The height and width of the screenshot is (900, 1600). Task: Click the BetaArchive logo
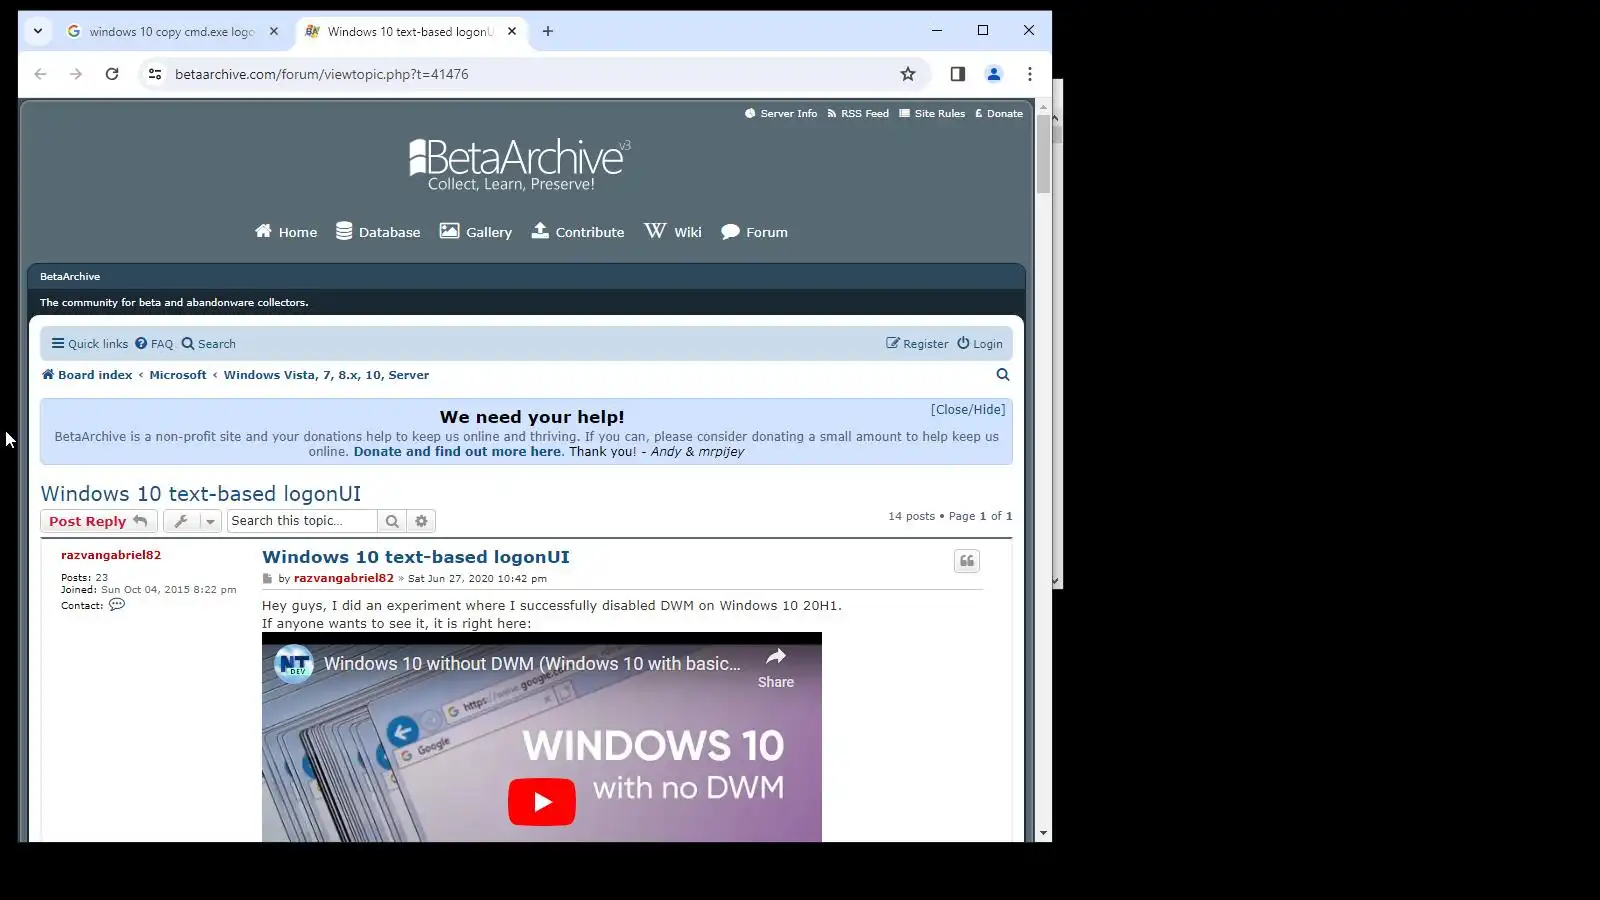pyautogui.click(x=520, y=165)
